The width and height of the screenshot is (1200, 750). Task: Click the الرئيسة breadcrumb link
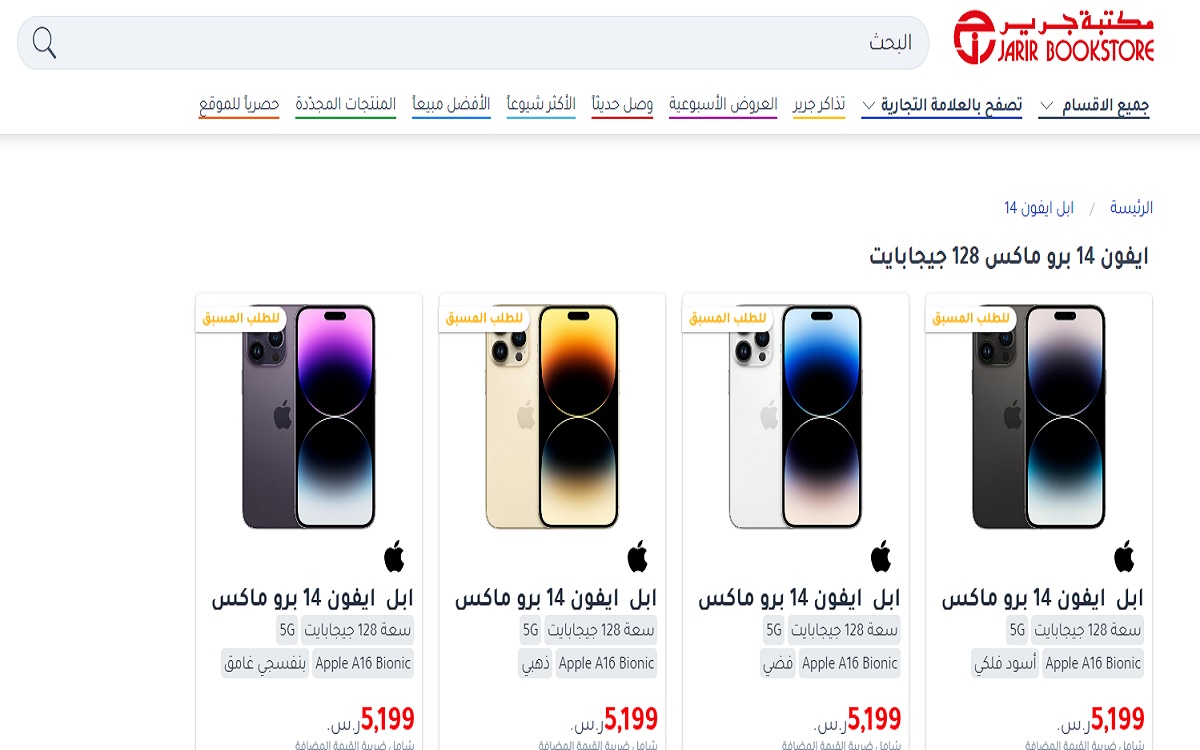tap(1131, 208)
